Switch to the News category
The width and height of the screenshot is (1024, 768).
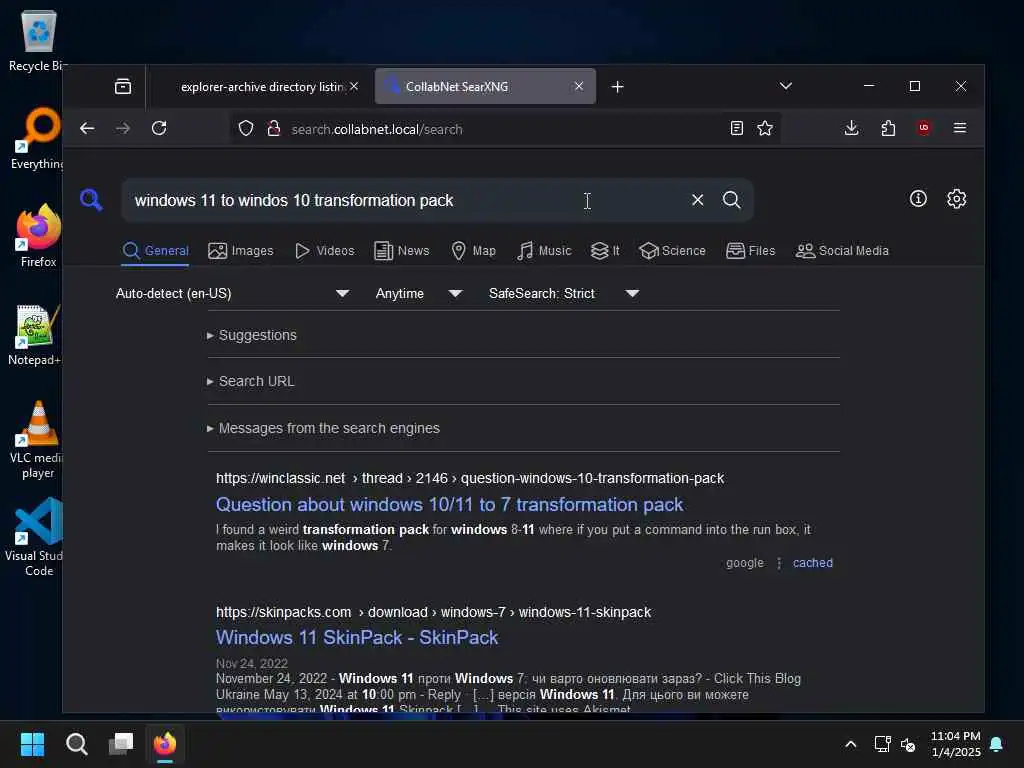[x=402, y=251]
